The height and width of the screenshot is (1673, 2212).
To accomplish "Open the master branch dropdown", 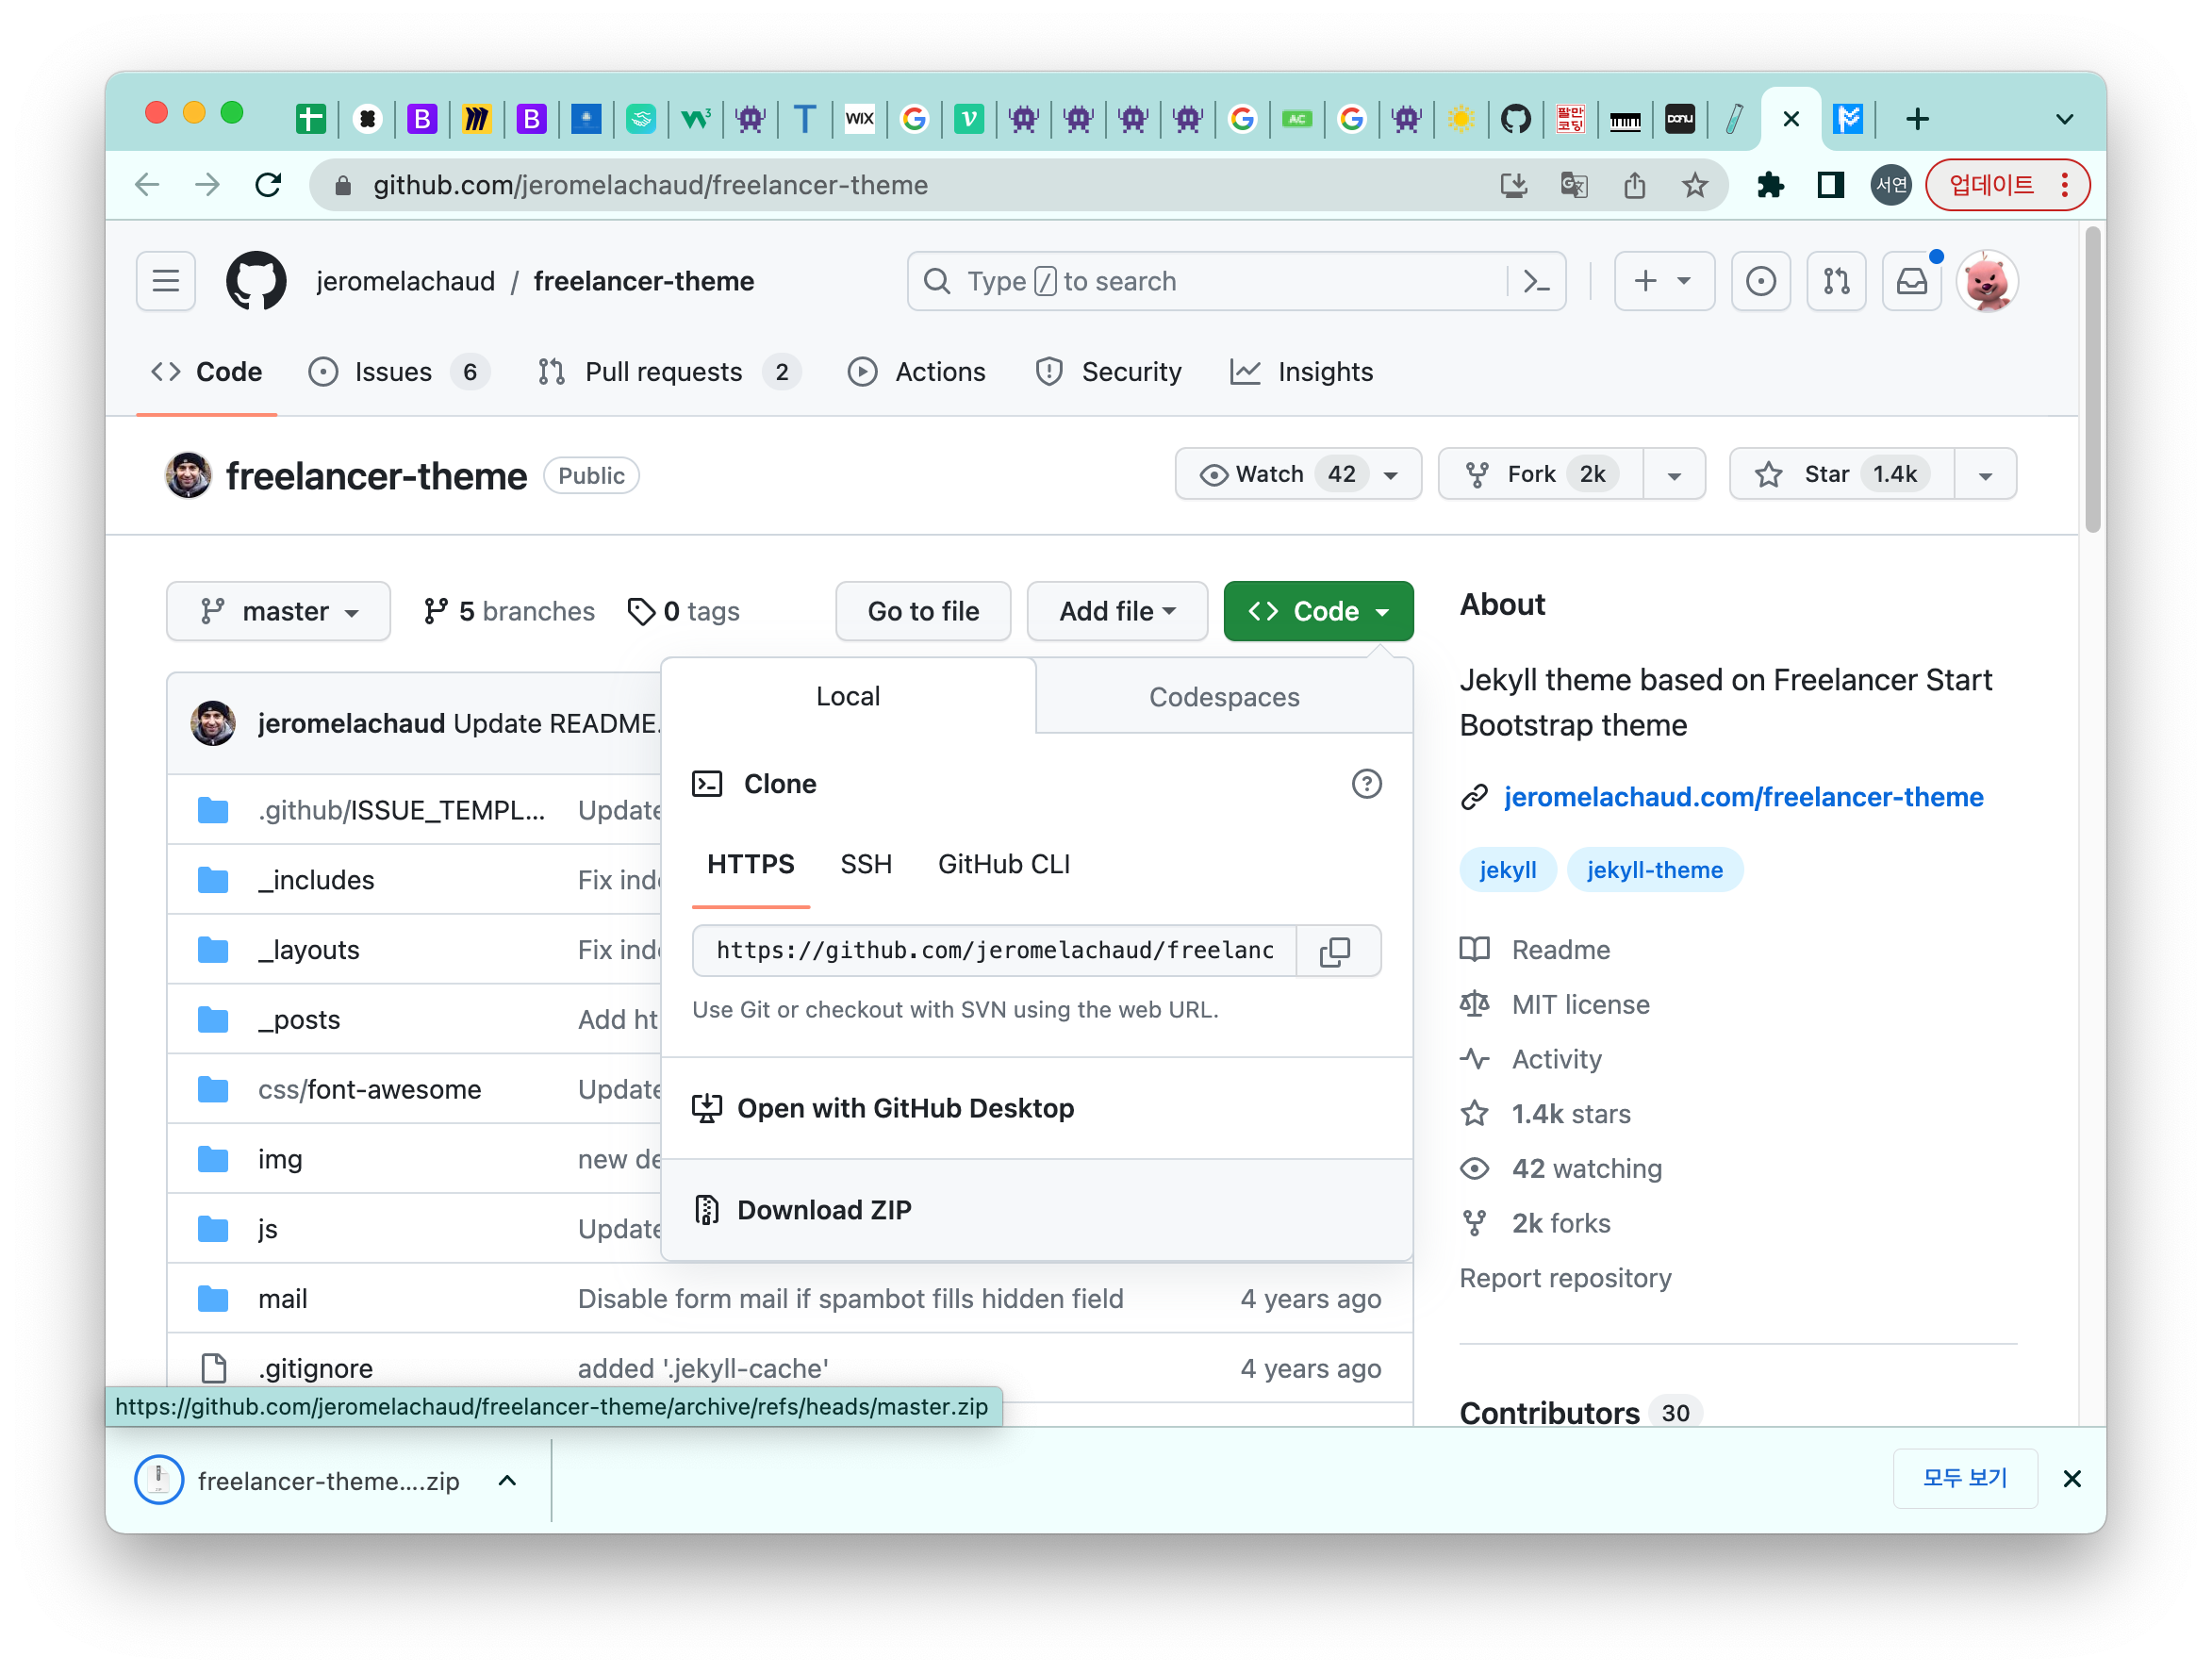I will coord(279,611).
